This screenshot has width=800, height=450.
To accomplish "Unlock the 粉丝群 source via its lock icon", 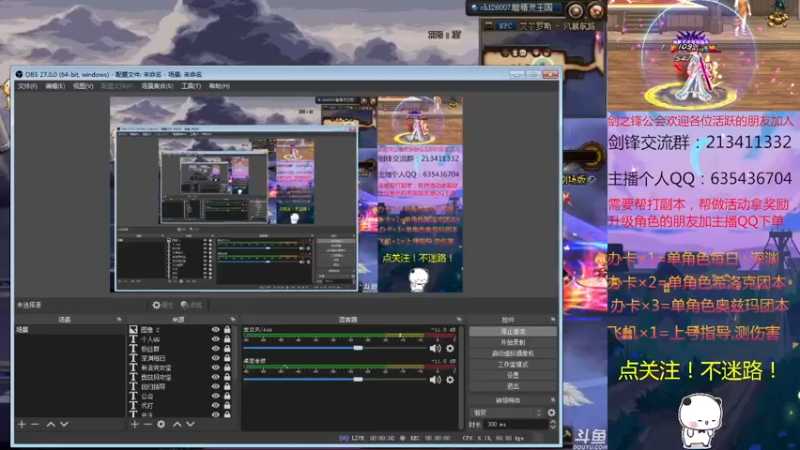I will 227,349.
